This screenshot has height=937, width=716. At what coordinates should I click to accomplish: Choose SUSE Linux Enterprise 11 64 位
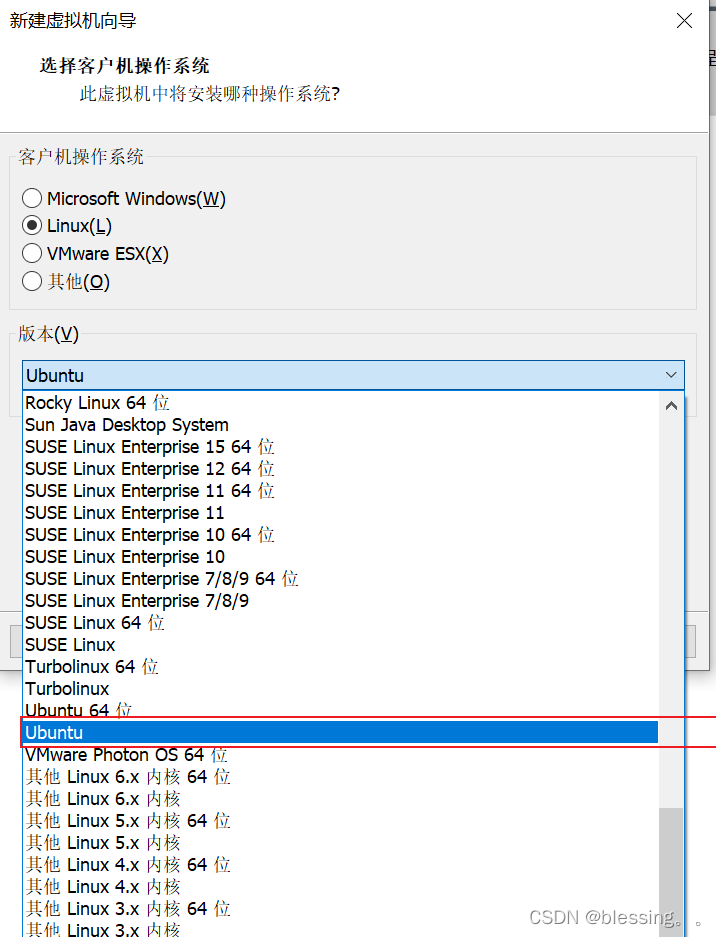341,491
